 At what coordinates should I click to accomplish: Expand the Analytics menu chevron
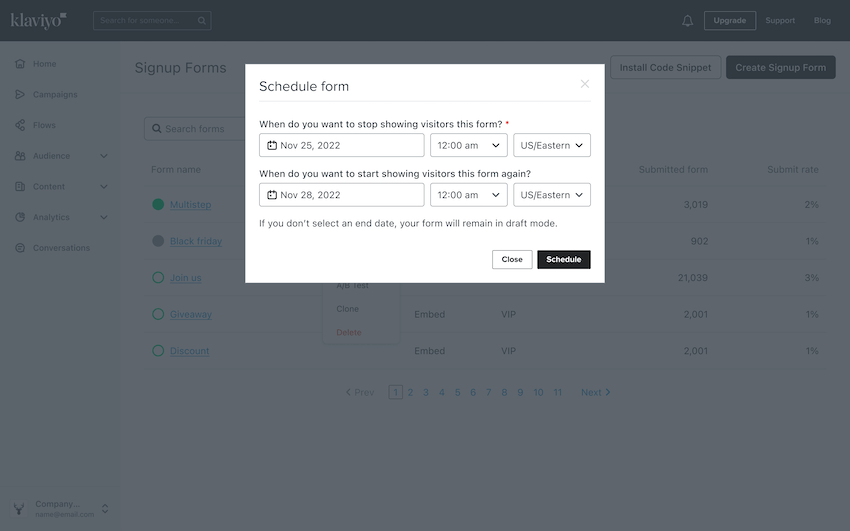[104, 217]
